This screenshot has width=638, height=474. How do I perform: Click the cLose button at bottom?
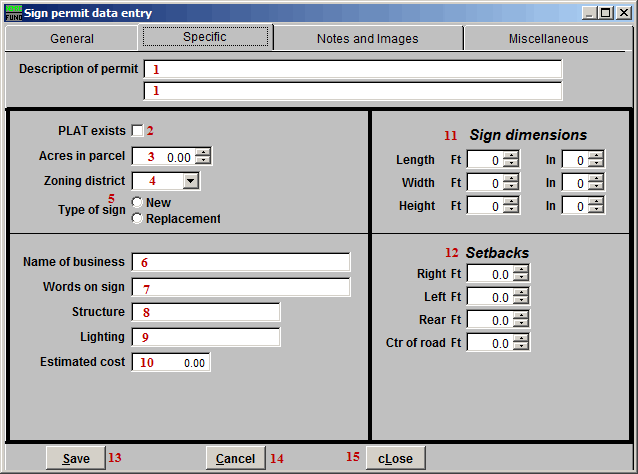[x=395, y=458]
